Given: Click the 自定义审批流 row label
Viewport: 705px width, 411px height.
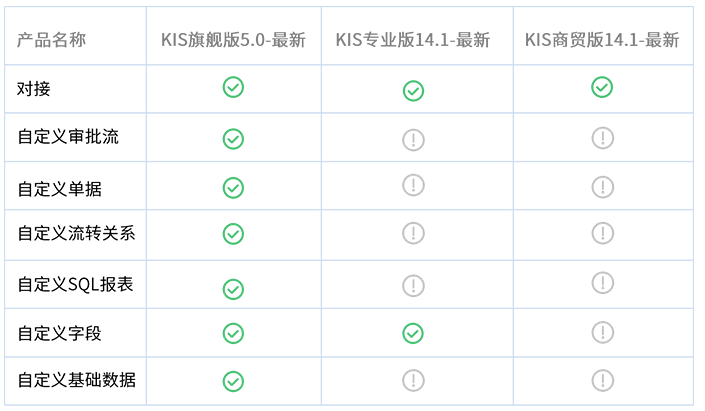Looking at the screenshot, I should [x=68, y=137].
